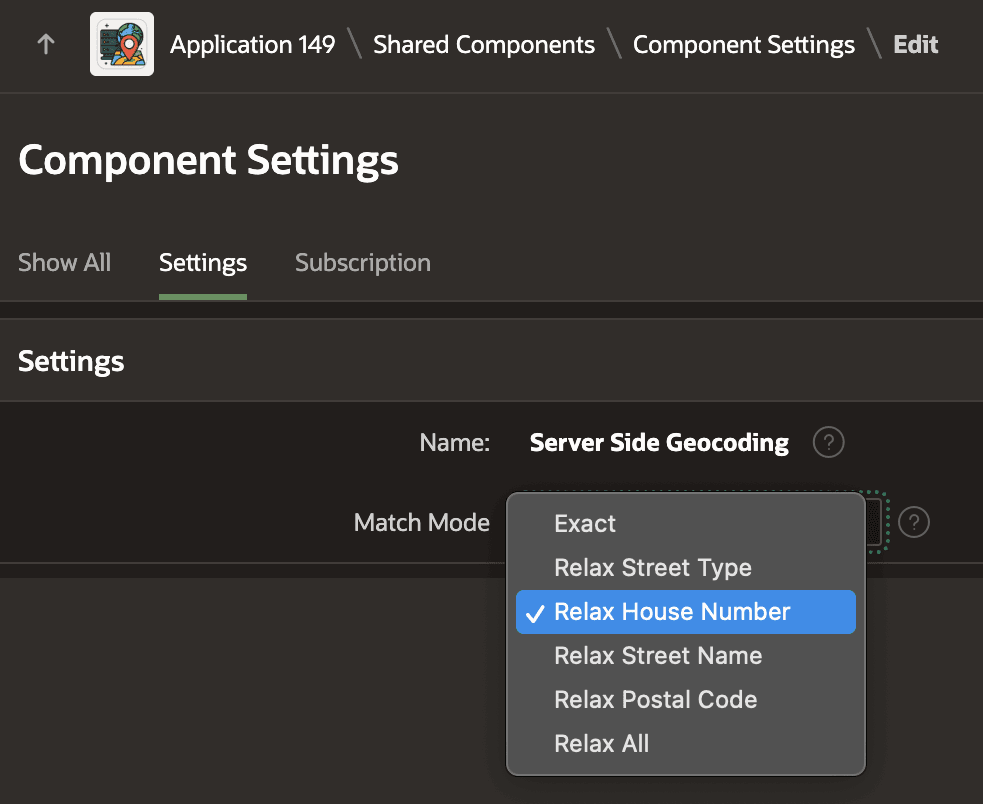Image resolution: width=983 pixels, height=804 pixels.
Task: Click the Match Mode field label
Action: 421,522
